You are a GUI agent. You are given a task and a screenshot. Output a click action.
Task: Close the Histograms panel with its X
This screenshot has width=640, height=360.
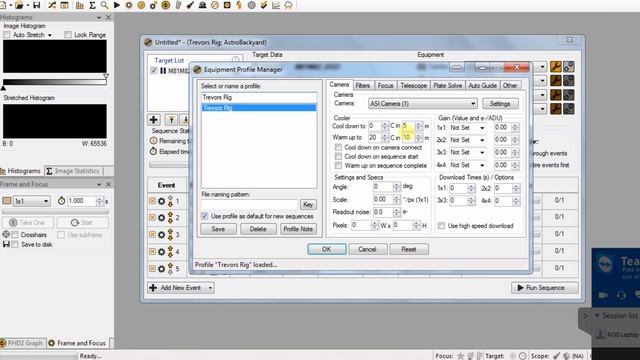click(x=108, y=18)
